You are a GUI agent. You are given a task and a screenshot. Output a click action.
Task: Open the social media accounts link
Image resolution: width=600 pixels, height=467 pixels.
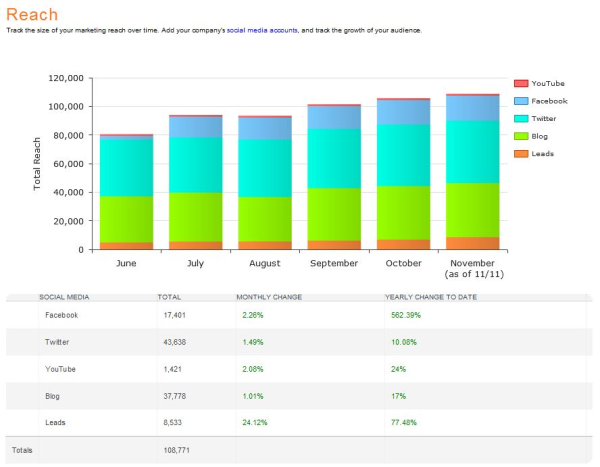[x=262, y=30]
